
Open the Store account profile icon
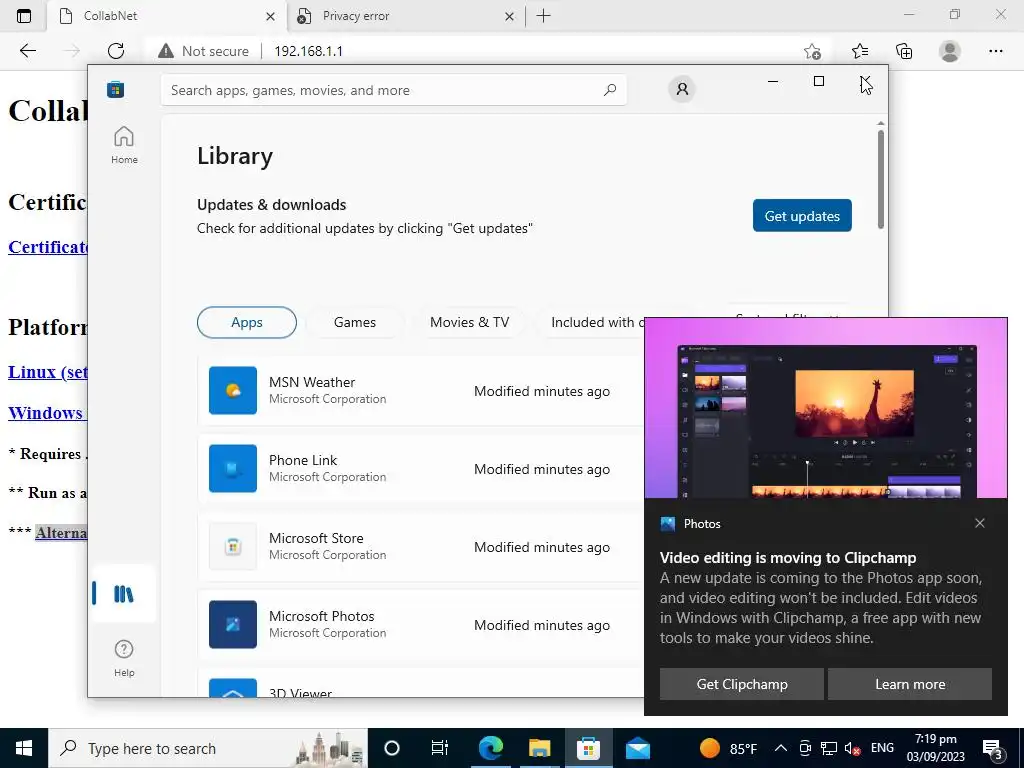[x=682, y=89]
